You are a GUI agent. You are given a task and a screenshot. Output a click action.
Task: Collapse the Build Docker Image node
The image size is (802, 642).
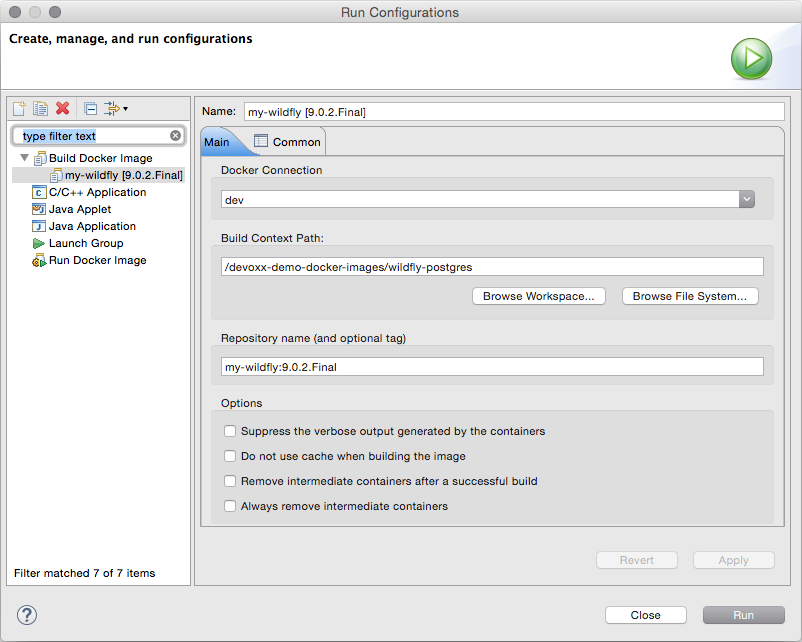click(x=24, y=158)
